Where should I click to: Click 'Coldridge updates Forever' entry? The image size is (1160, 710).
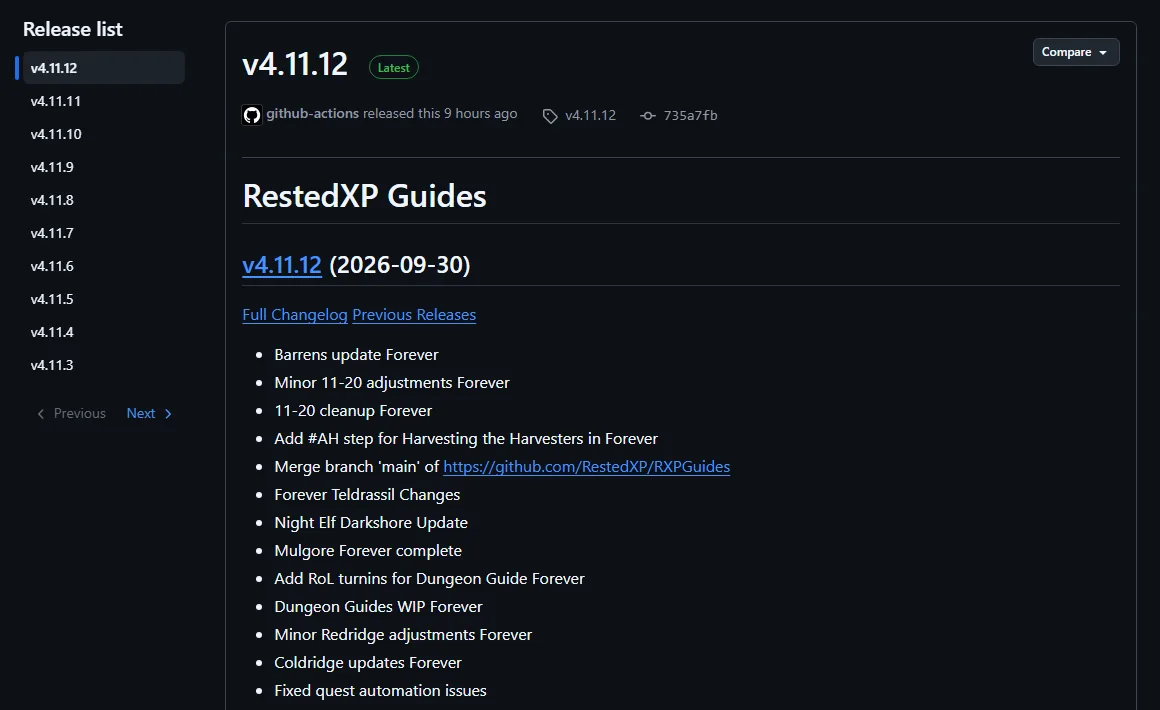click(368, 663)
